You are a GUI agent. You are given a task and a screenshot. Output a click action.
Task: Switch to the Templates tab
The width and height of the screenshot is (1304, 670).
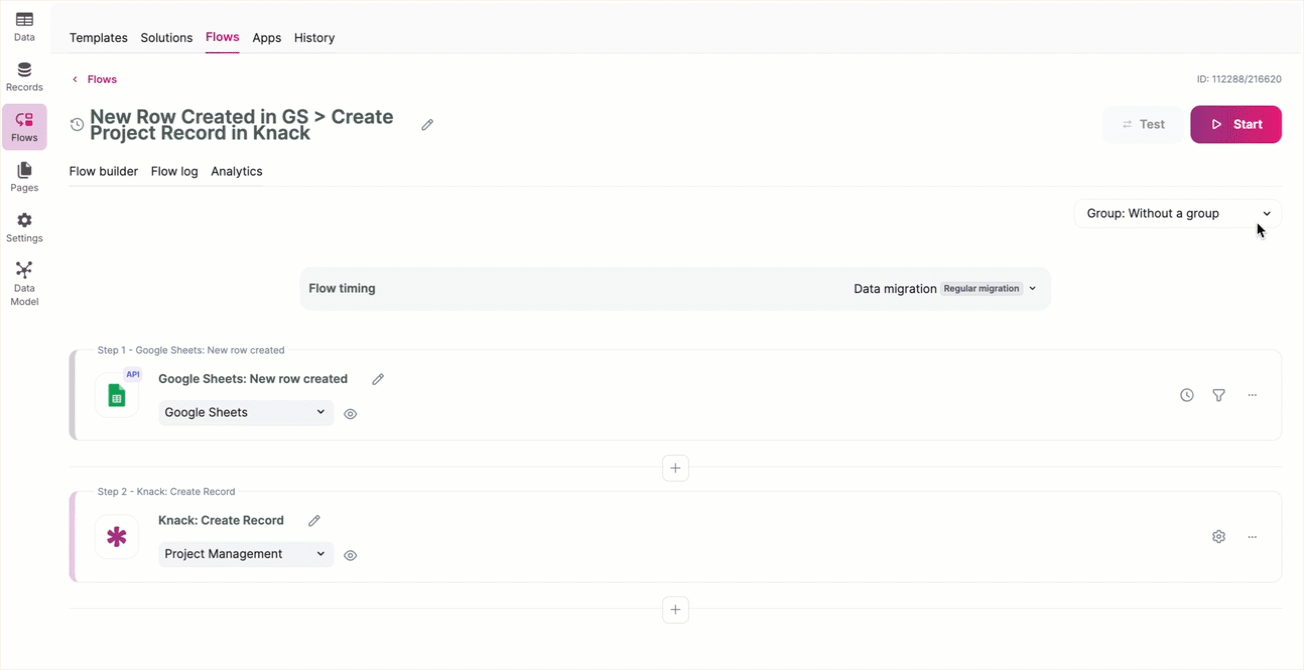(x=98, y=38)
